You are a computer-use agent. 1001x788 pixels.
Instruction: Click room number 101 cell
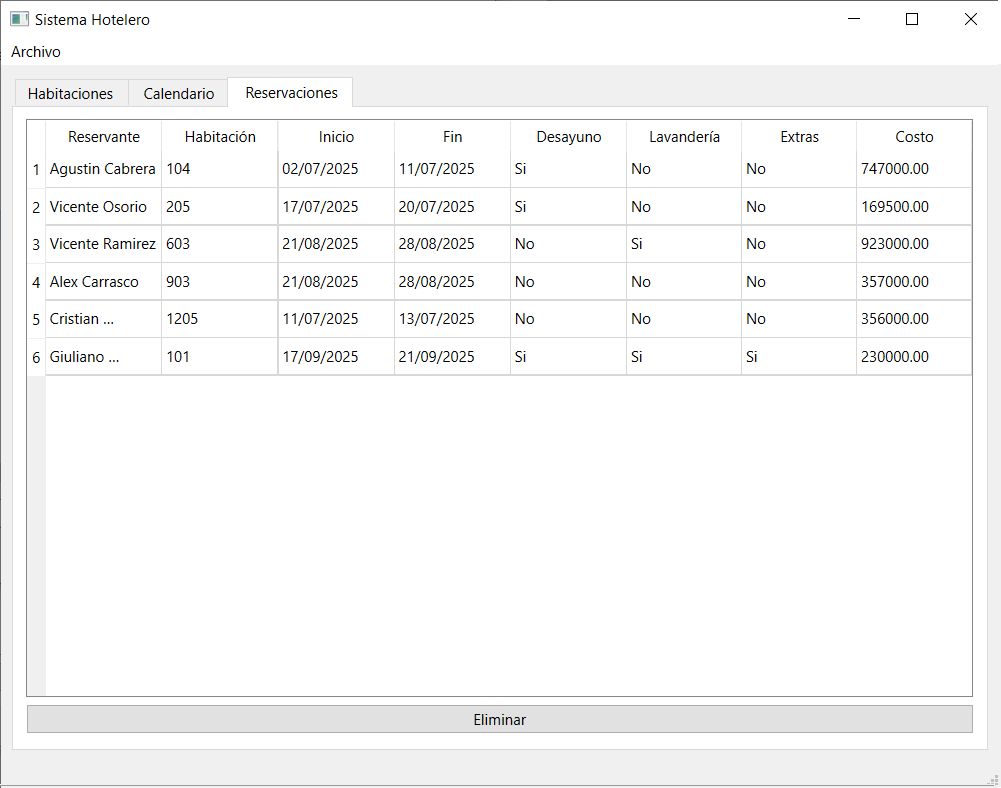(220, 357)
